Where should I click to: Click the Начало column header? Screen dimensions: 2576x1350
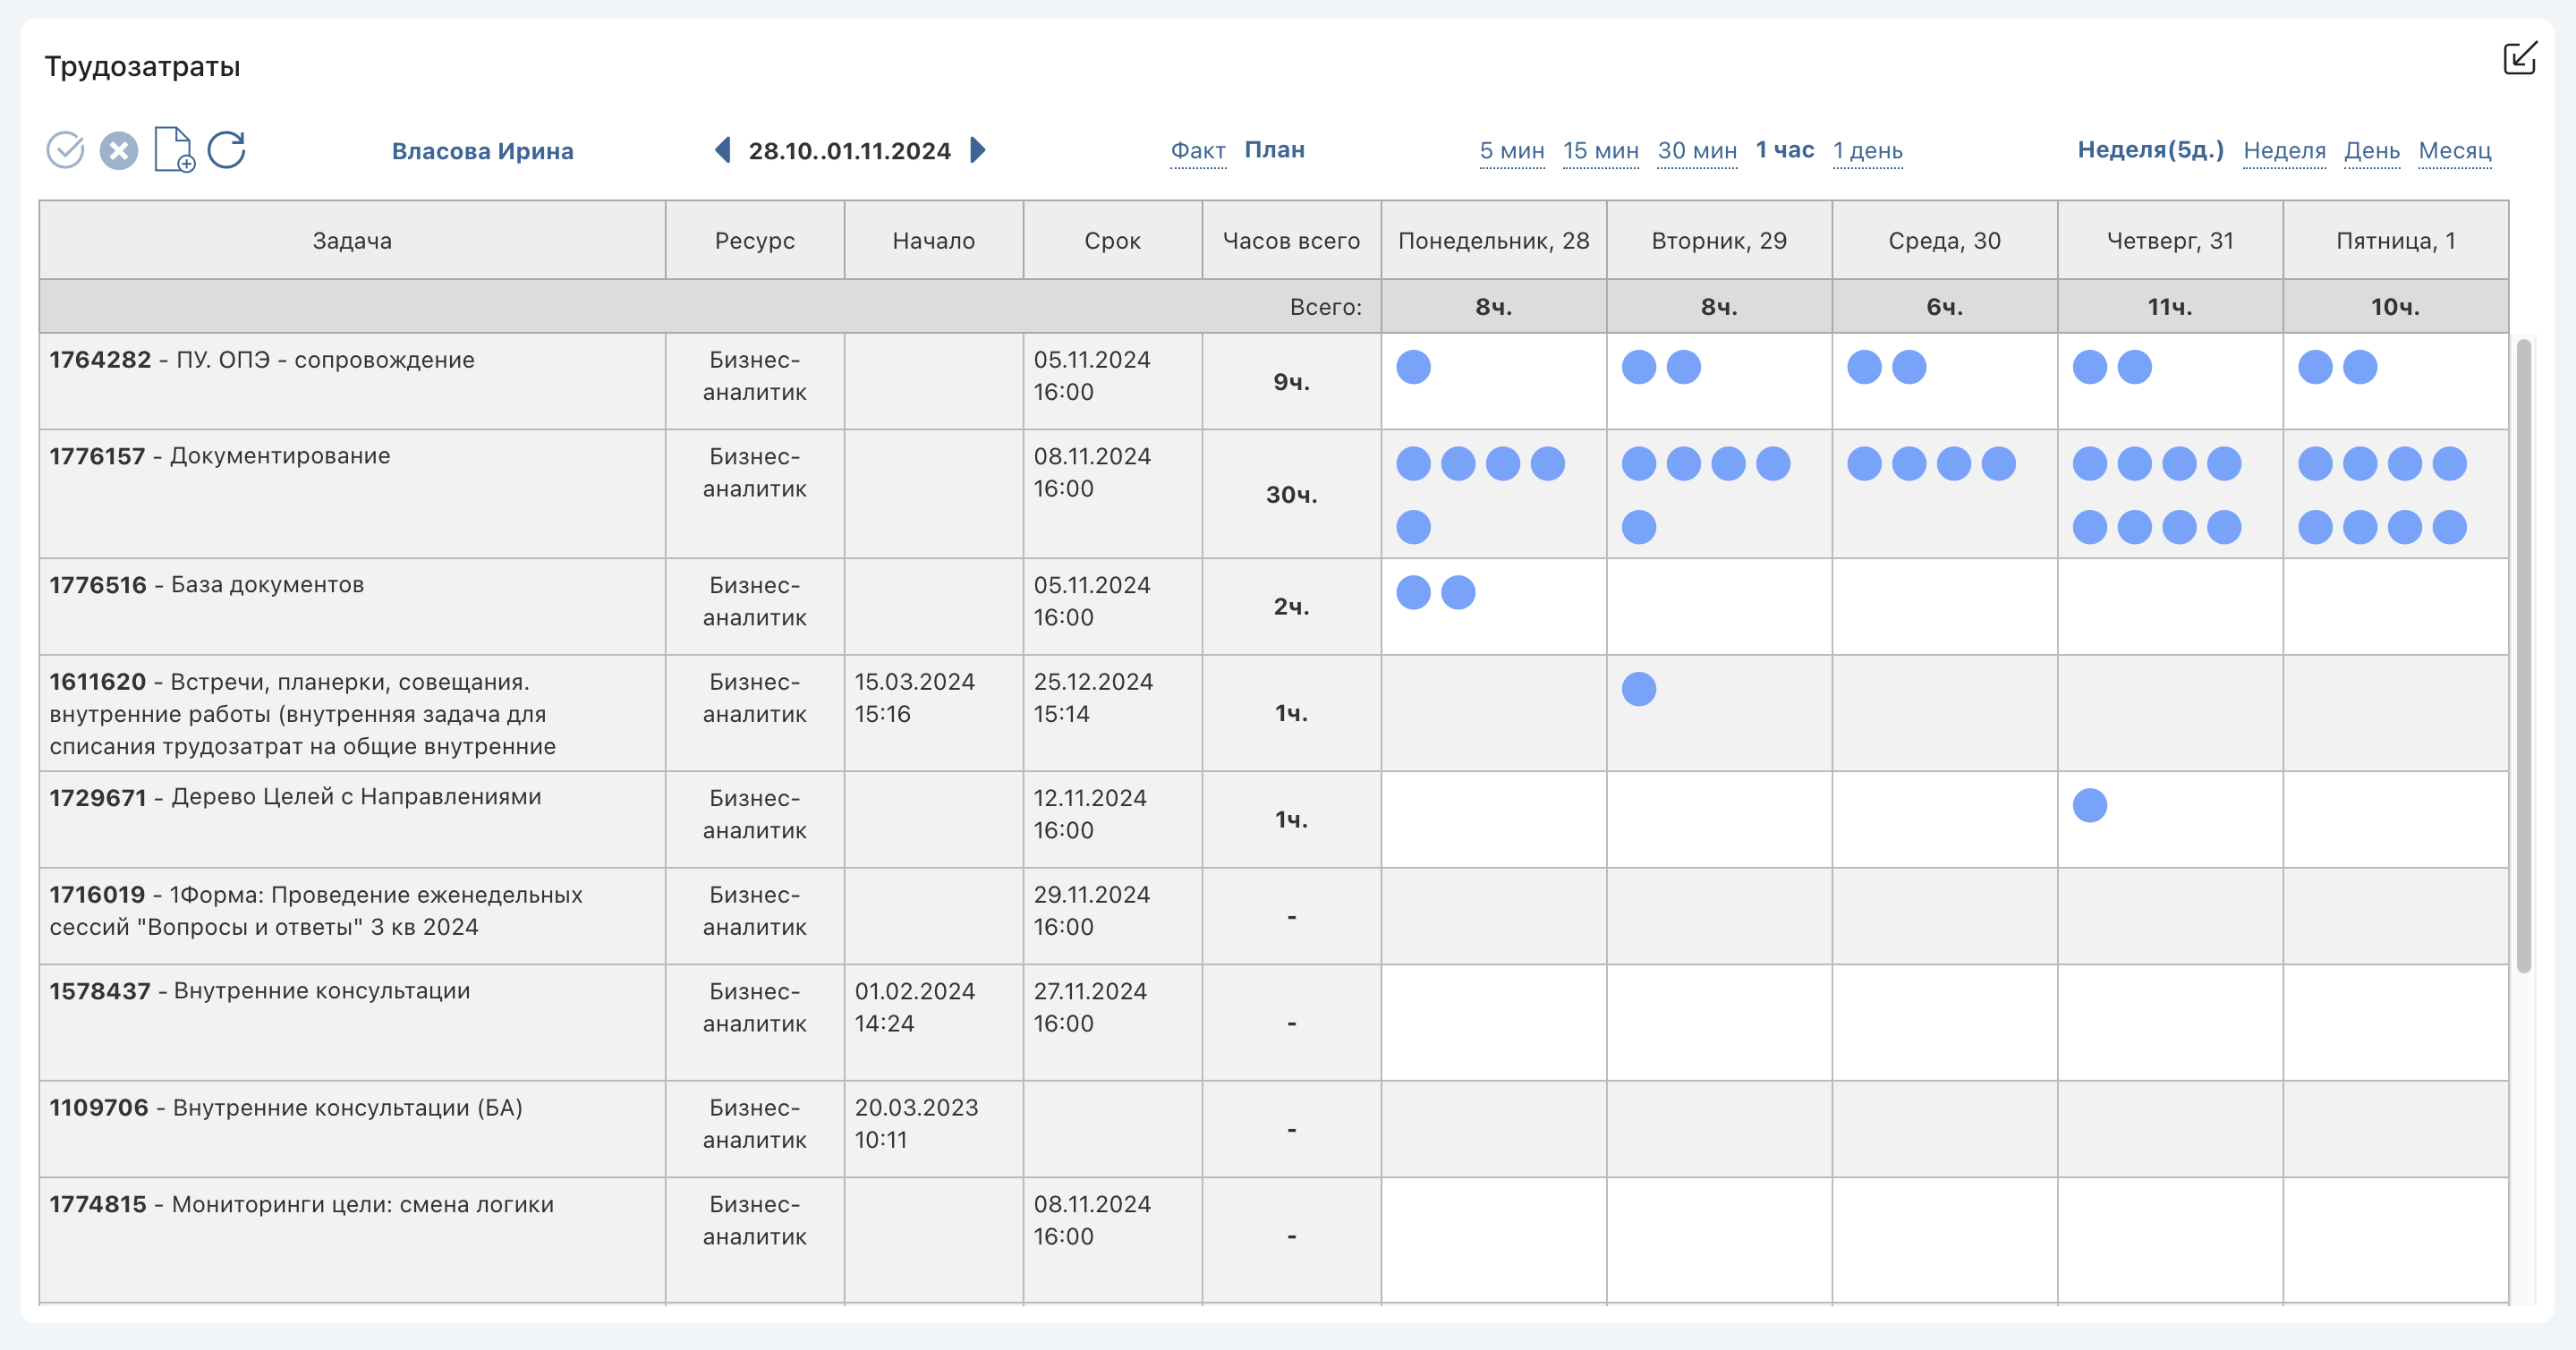[933, 240]
